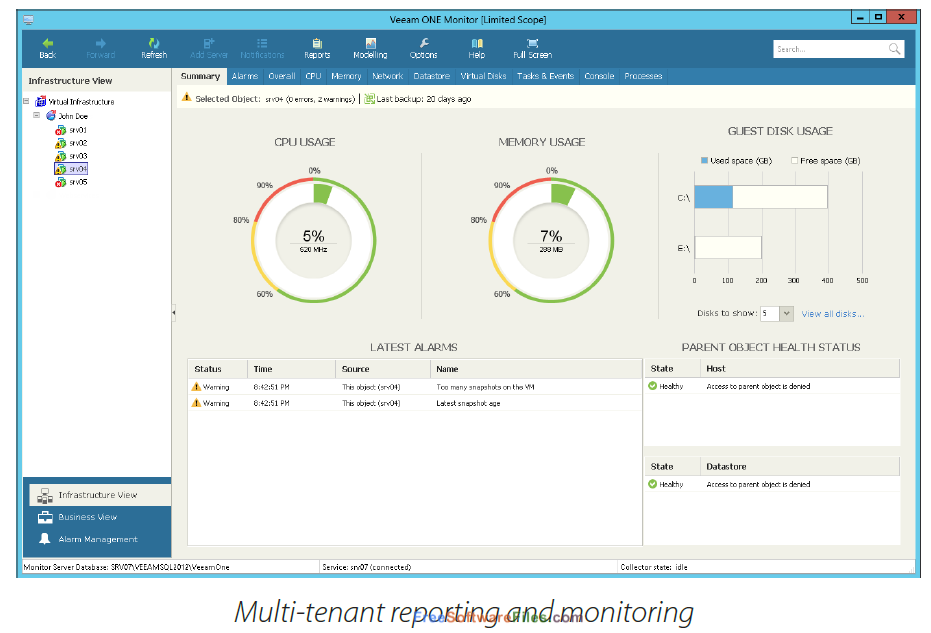This screenshot has height=633, width=931.
Task: Open the Network tab
Action: coord(388,76)
